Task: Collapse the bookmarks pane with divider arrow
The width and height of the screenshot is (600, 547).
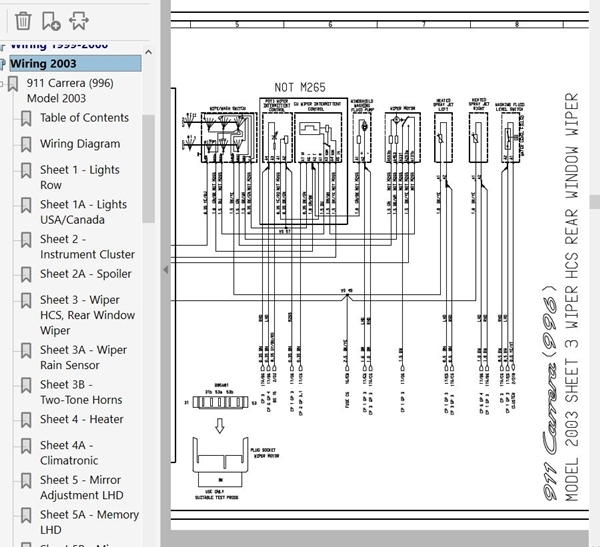Action: tap(165, 269)
